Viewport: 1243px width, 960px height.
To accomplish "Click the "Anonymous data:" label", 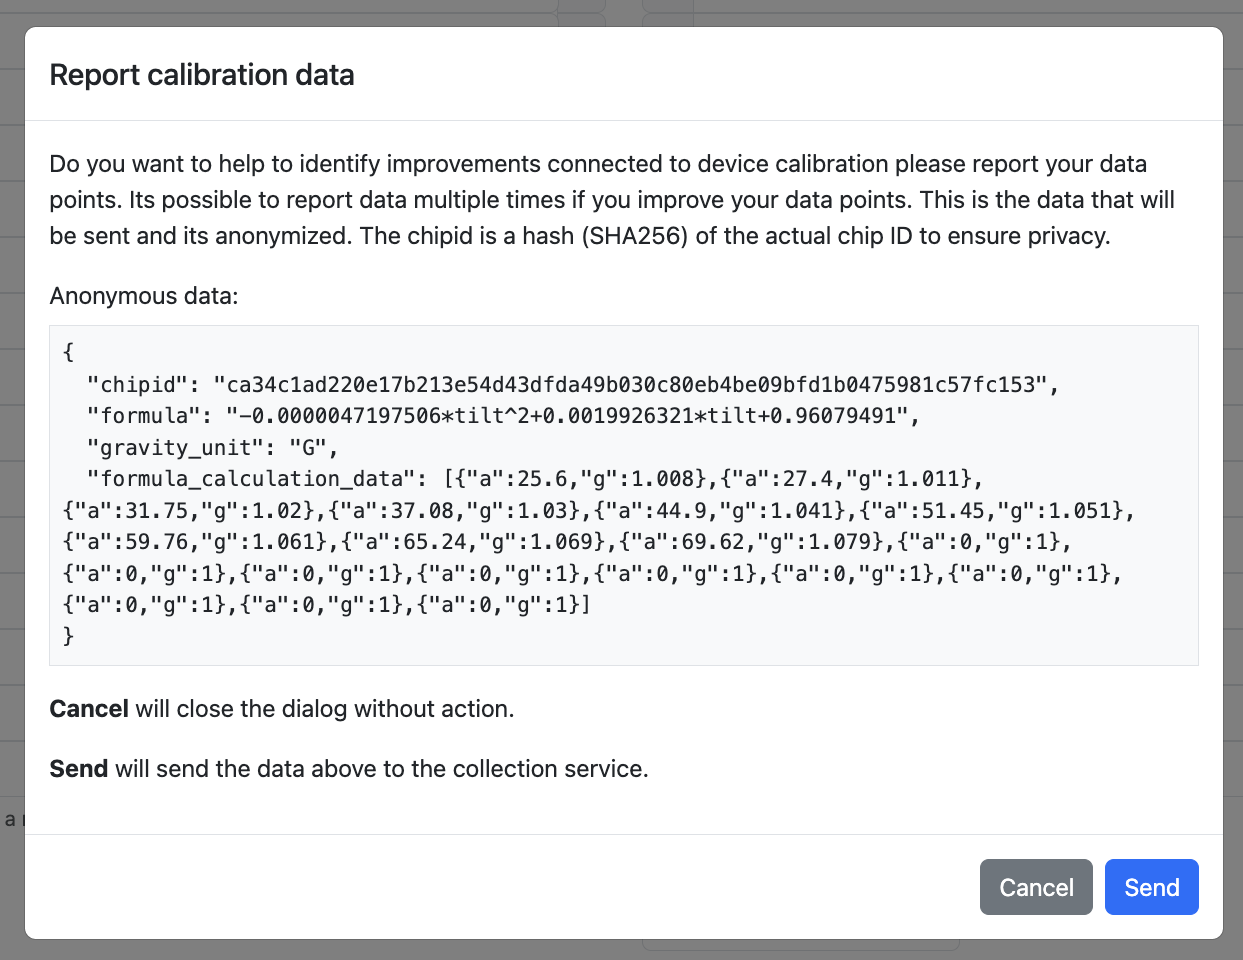I will point(144,296).
